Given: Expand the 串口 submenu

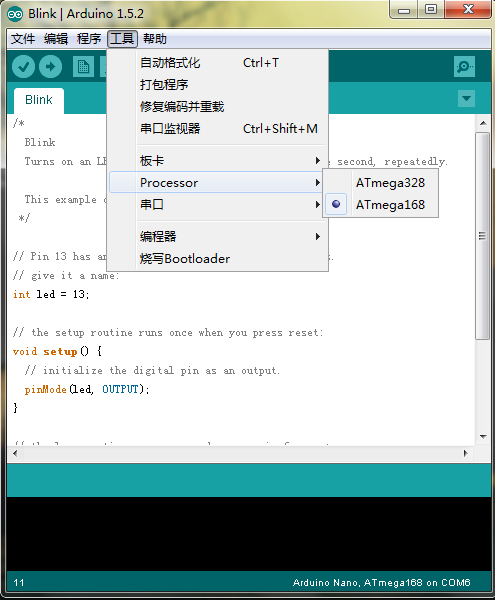Looking at the screenshot, I should pyautogui.click(x=218, y=204).
